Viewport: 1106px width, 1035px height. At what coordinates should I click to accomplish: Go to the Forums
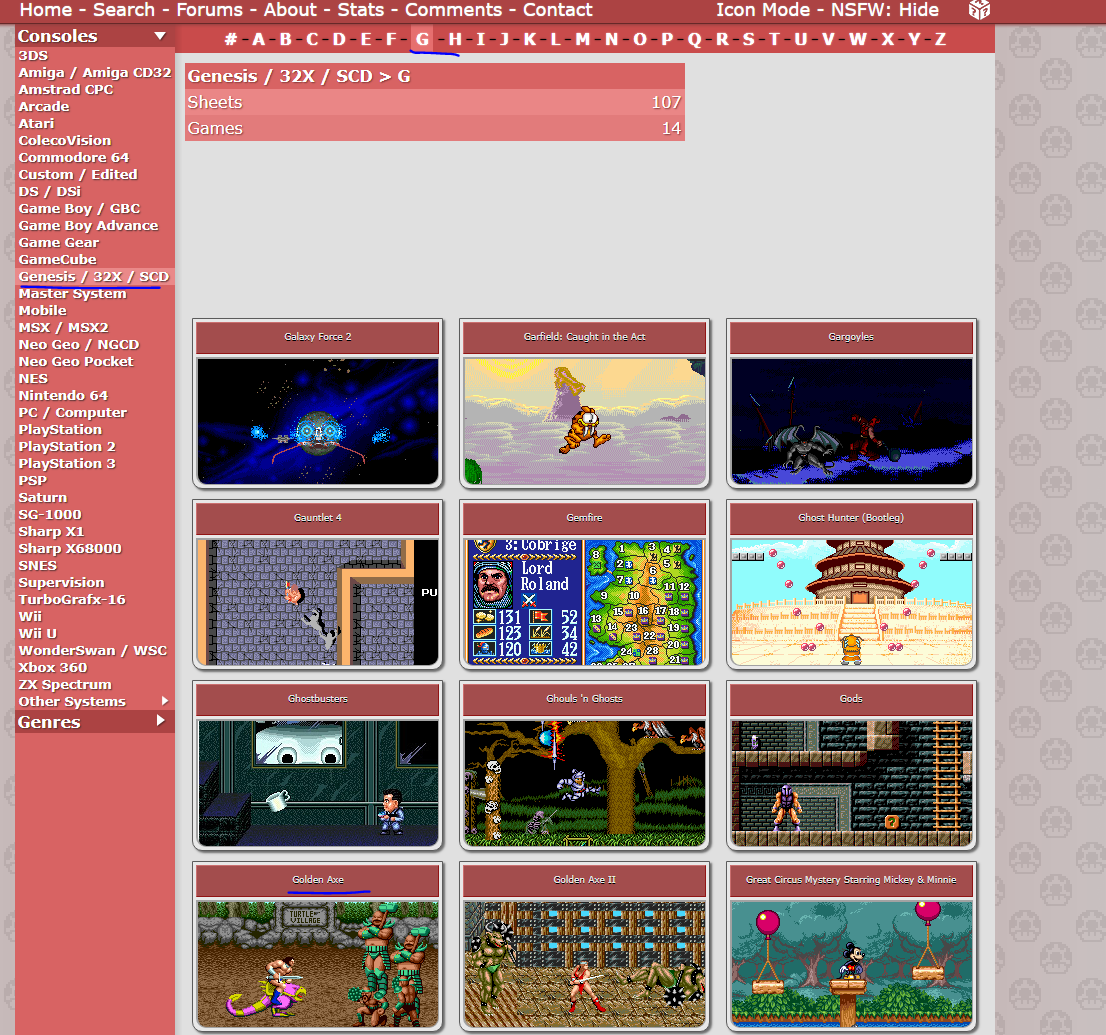point(209,10)
